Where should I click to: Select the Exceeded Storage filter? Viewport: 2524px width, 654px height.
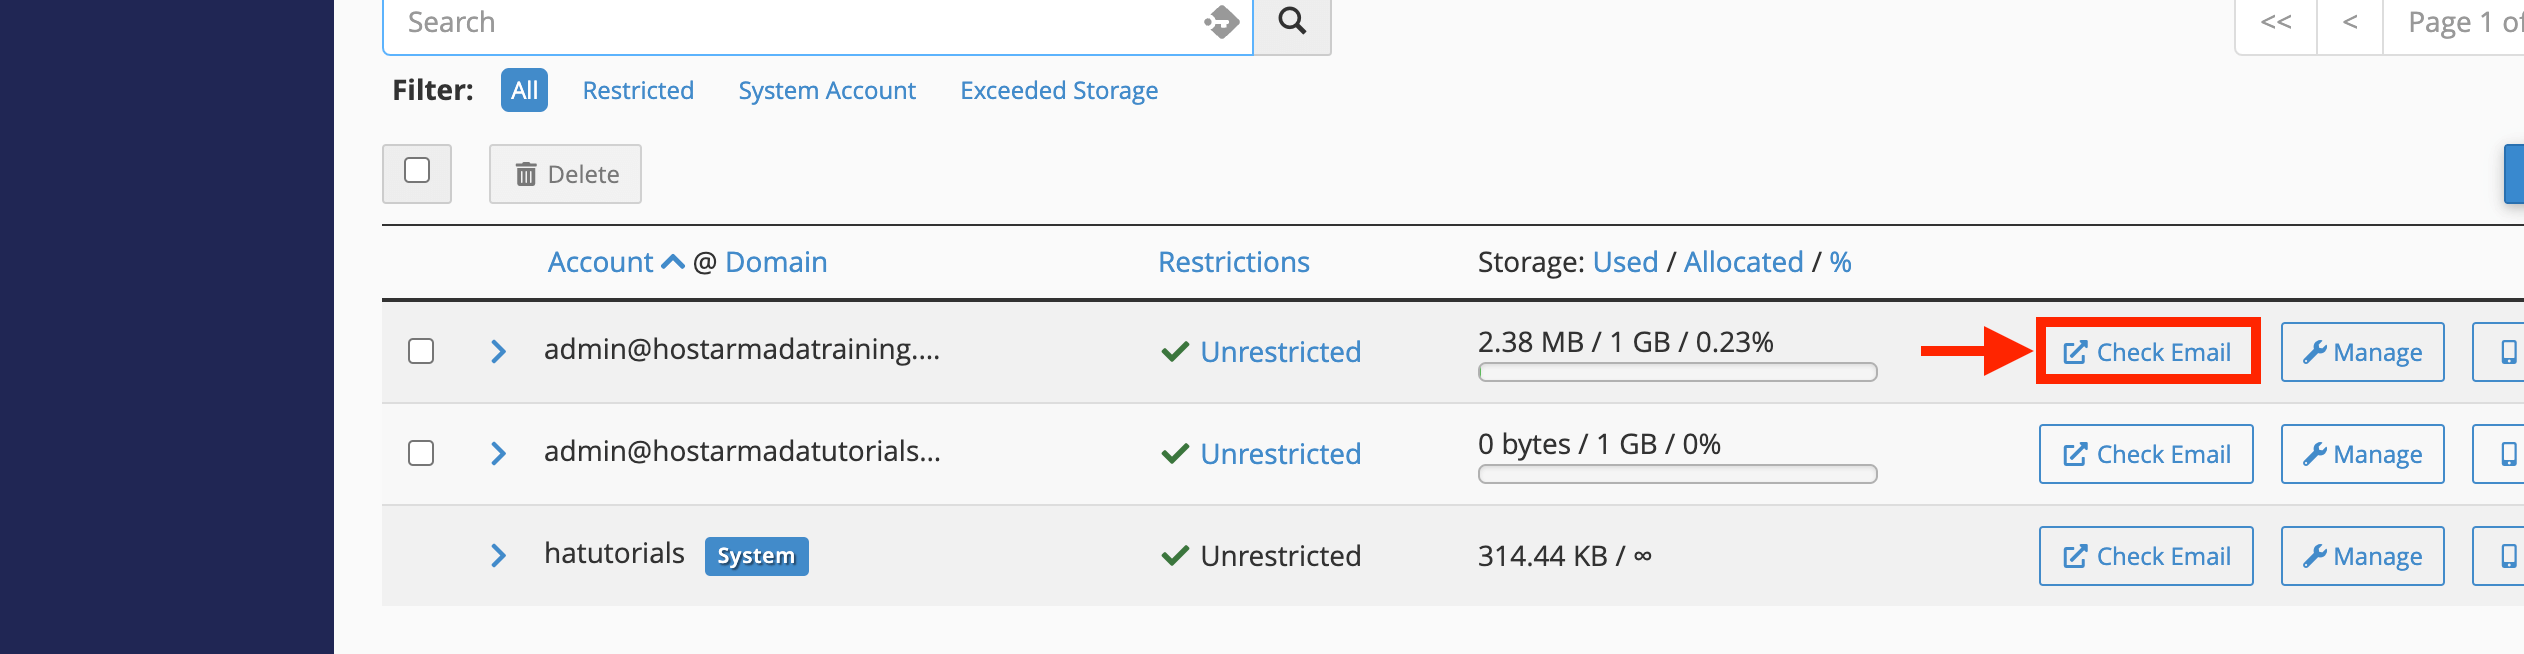(1059, 90)
